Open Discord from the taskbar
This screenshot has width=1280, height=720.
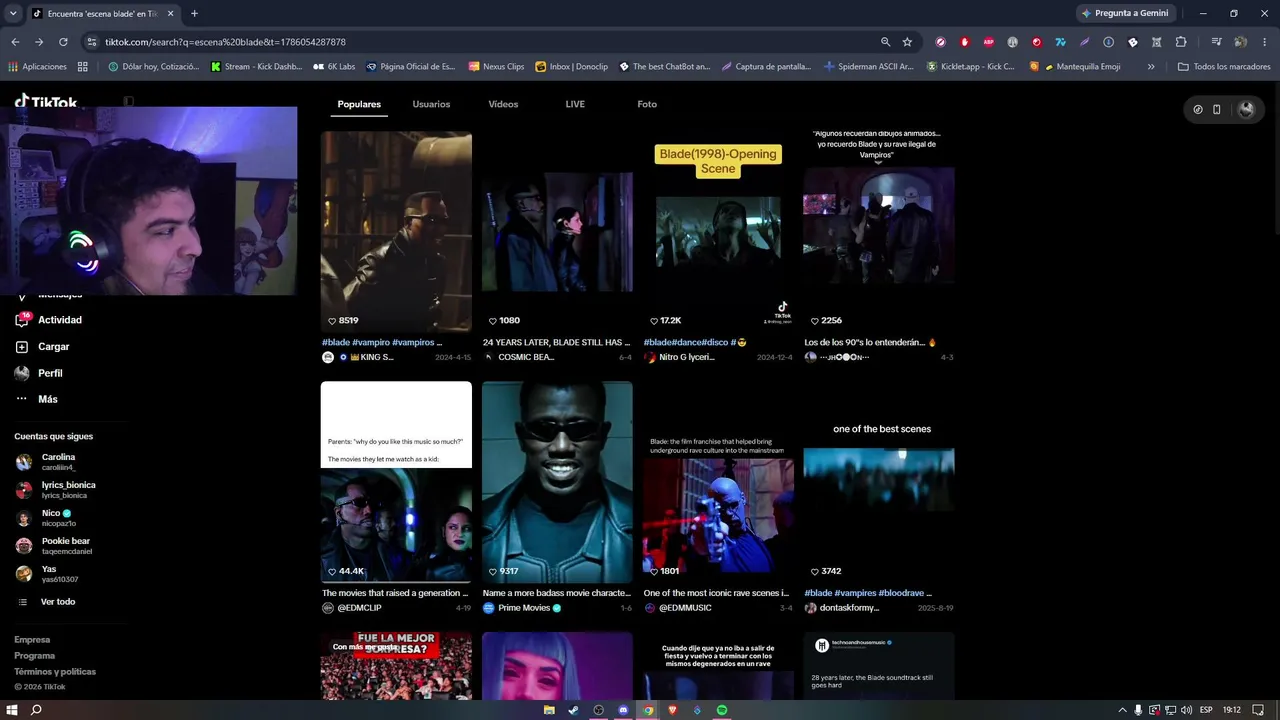[623, 710]
